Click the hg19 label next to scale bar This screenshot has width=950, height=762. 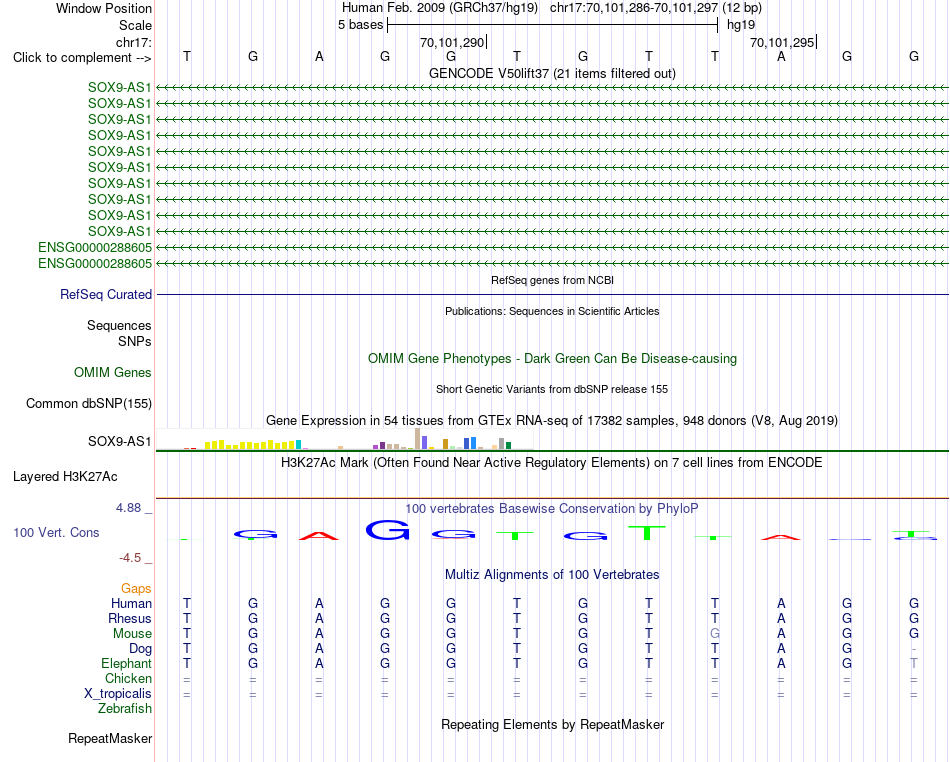pos(741,25)
